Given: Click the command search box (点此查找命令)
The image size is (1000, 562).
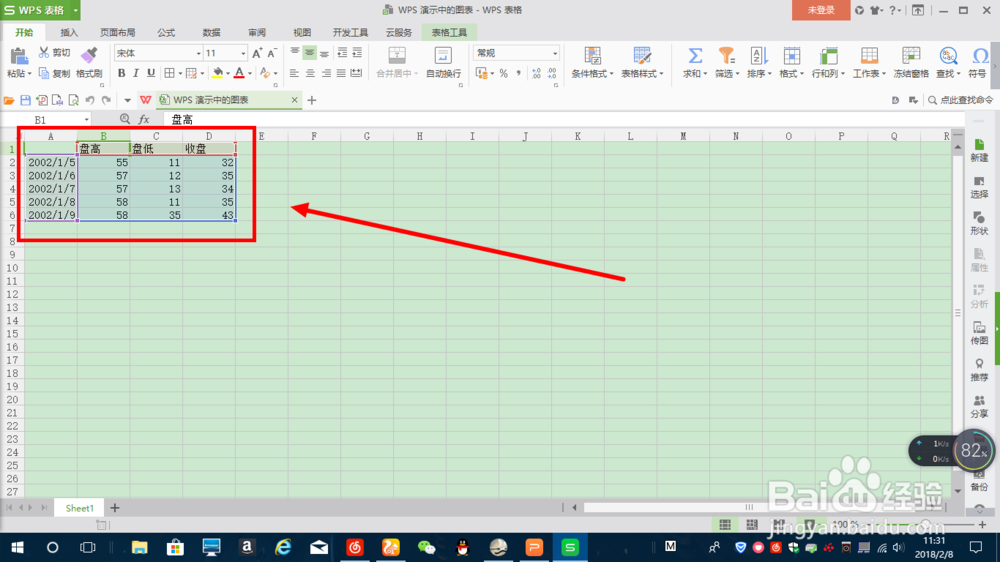Looking at the screenshot, I should coord(960,100).
